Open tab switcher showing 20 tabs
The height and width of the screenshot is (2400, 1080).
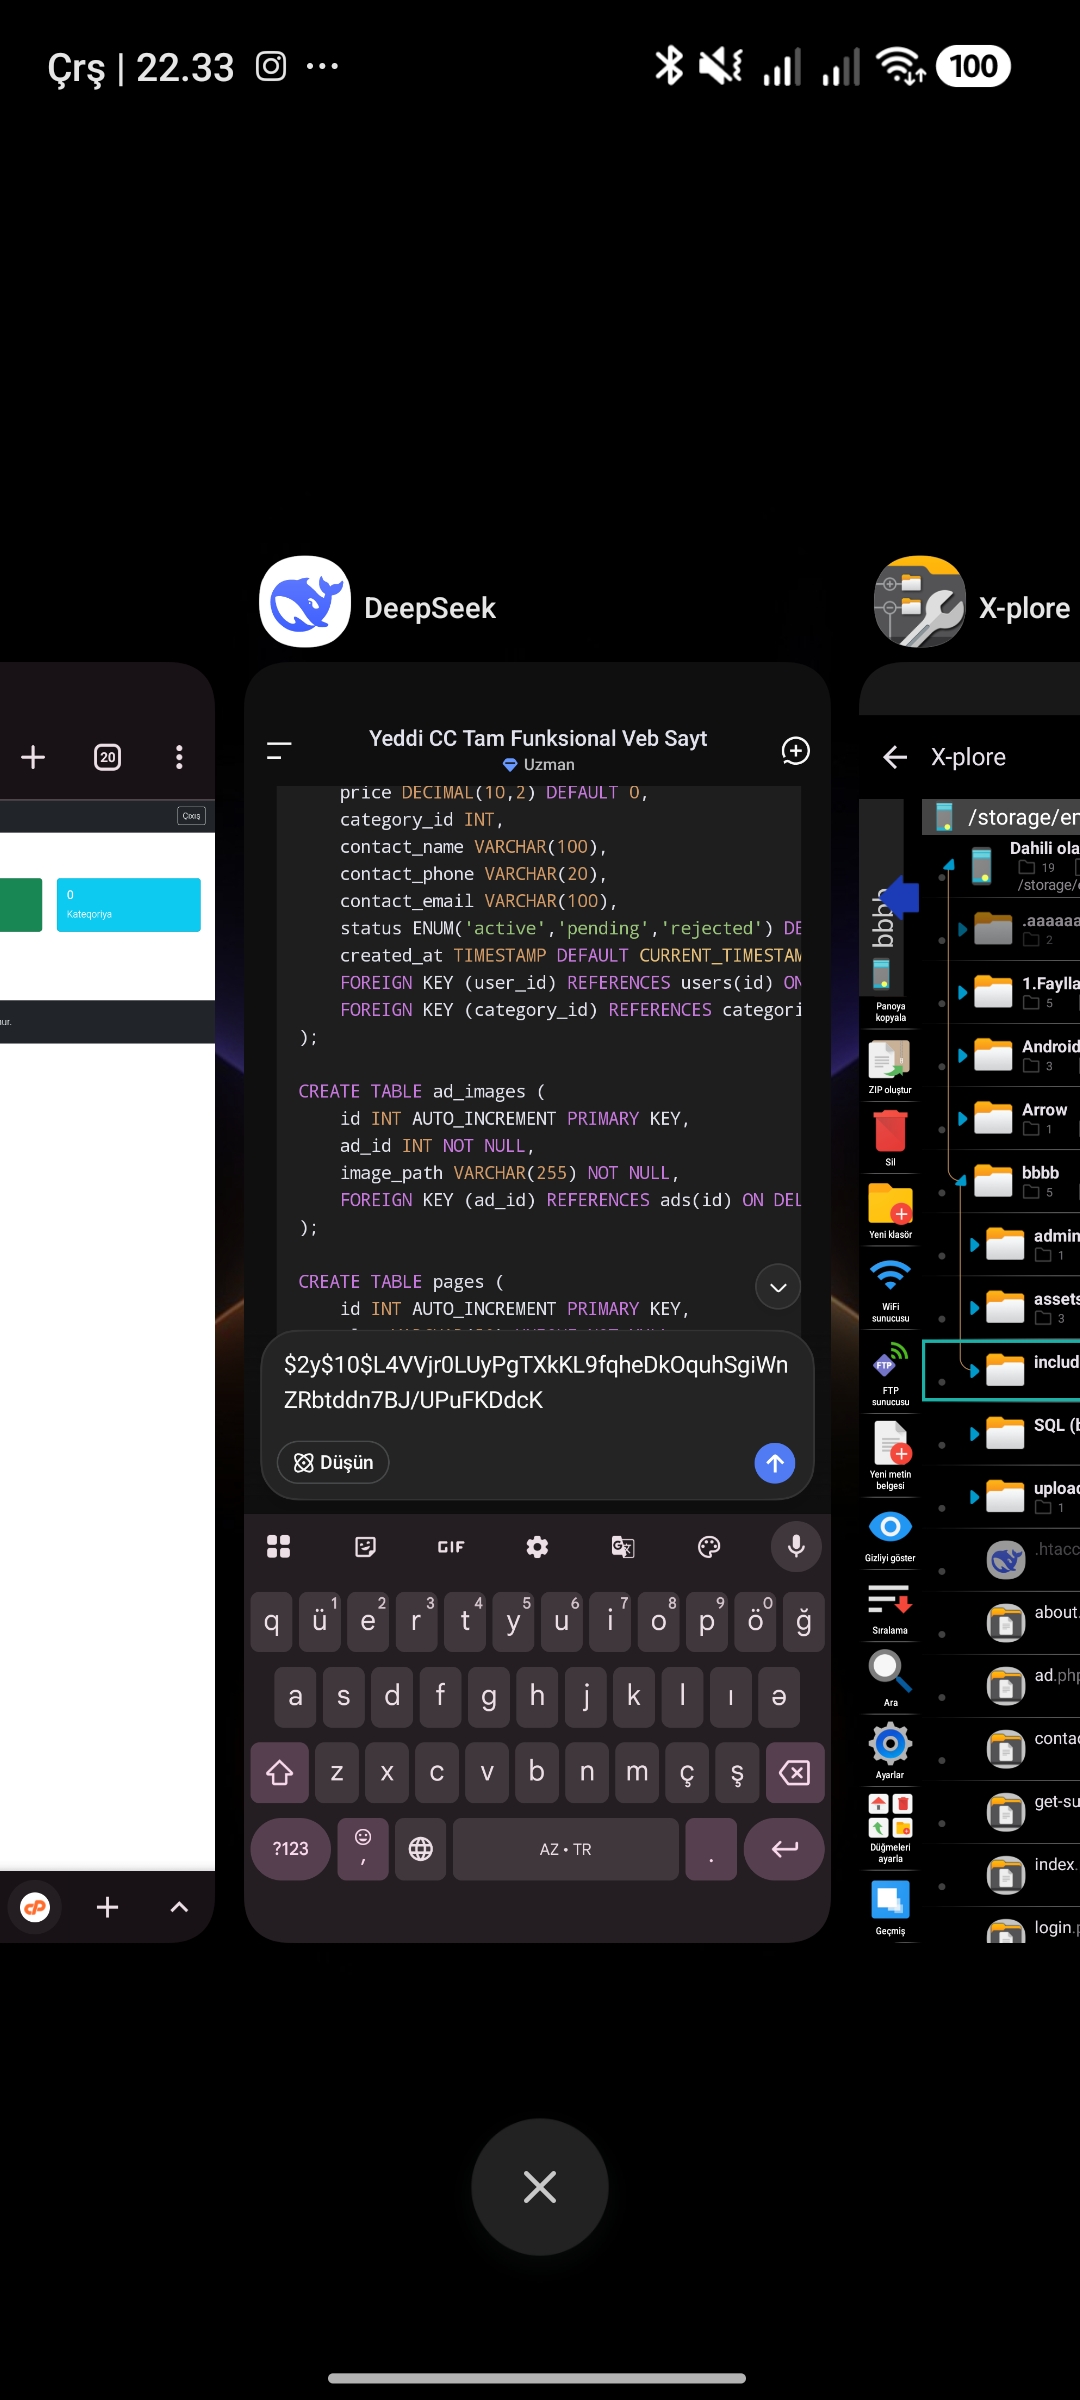pos(108,757)
